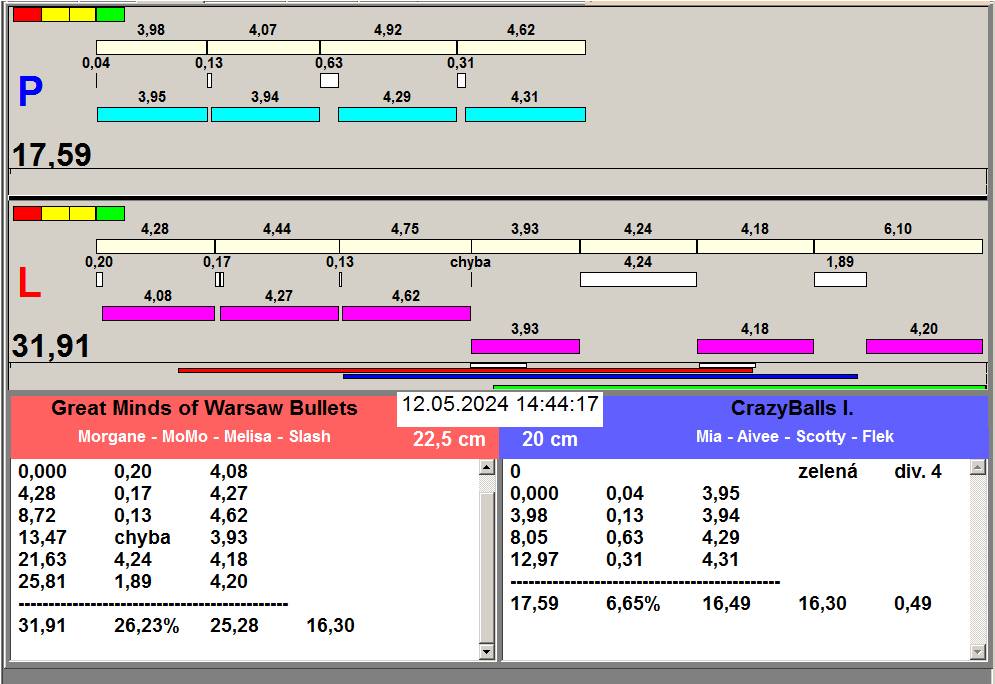Select the red L lane letter
This screenshot has height=684, width=995.
coord(29,283)
